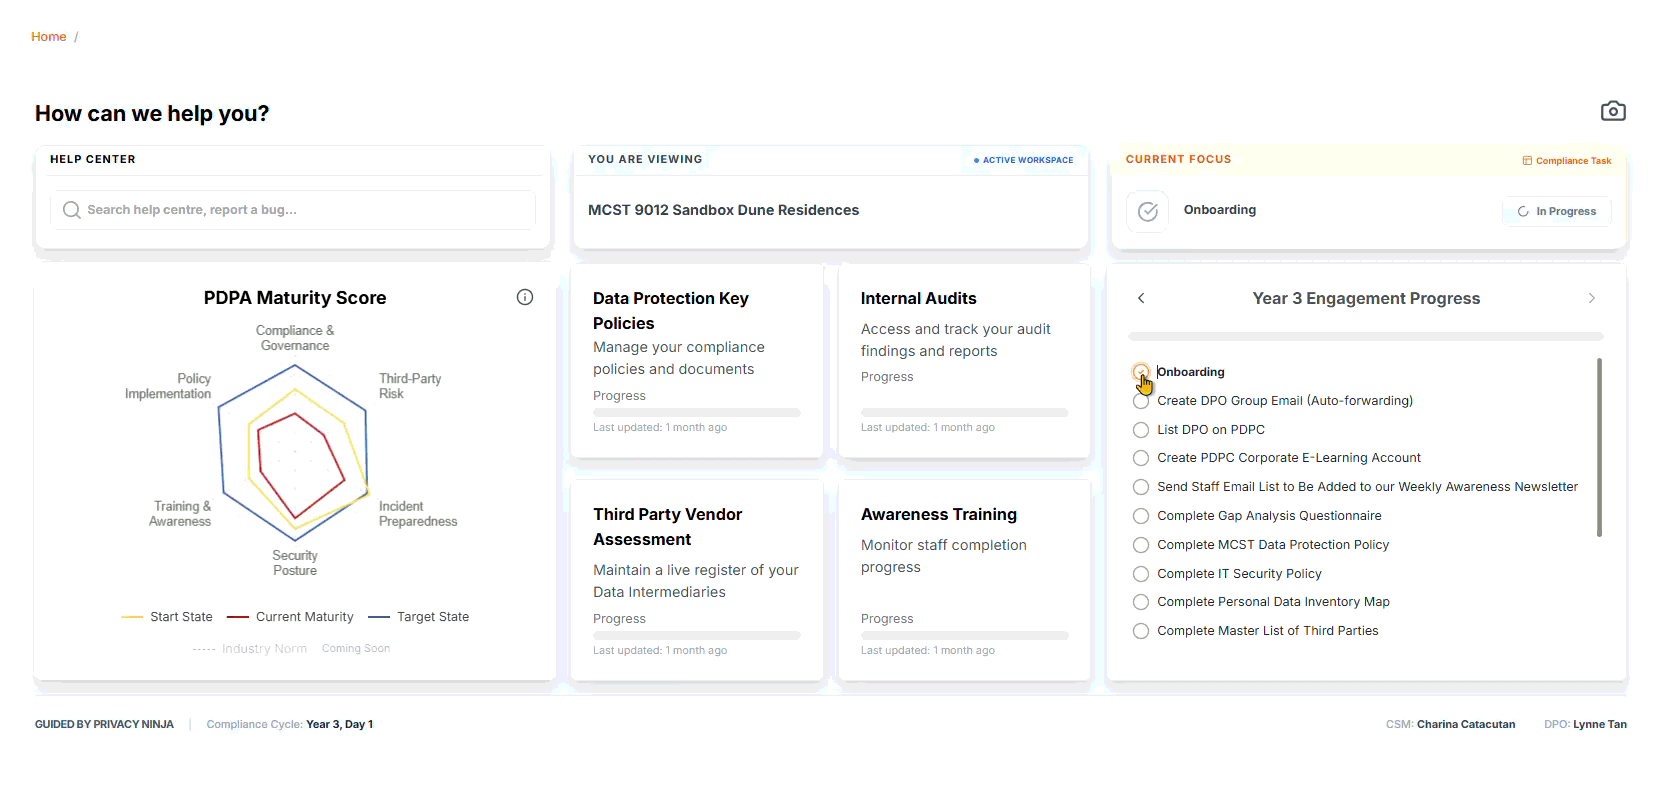Click the help centre search field
1660x800 pixels.
(x=300, y=210)
